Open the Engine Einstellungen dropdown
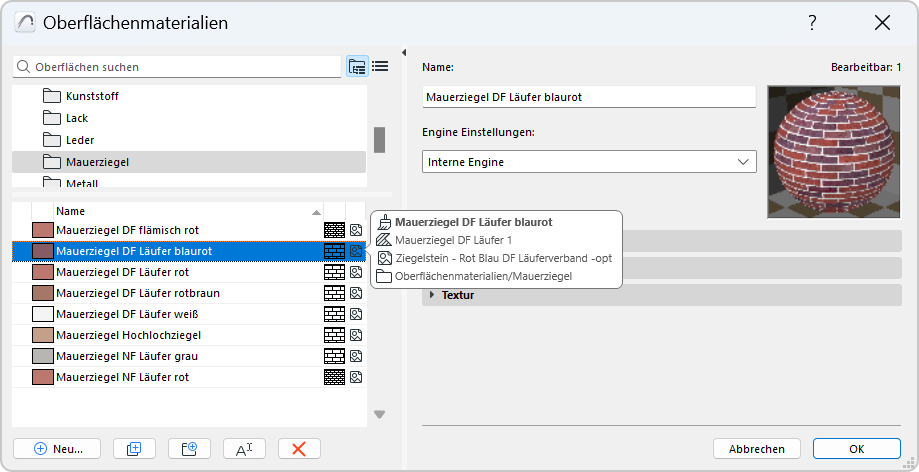919x472 pixels. [589, 161]
